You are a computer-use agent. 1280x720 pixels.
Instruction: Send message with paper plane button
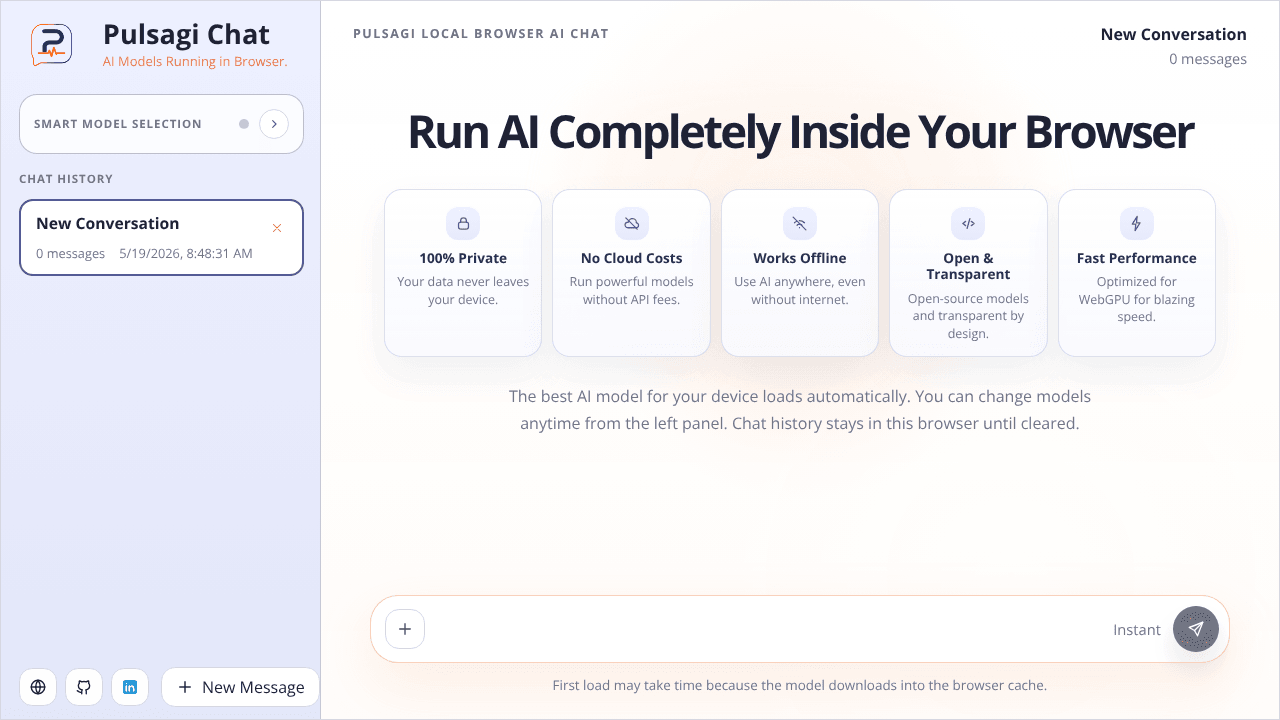(x=1196, y=629)
